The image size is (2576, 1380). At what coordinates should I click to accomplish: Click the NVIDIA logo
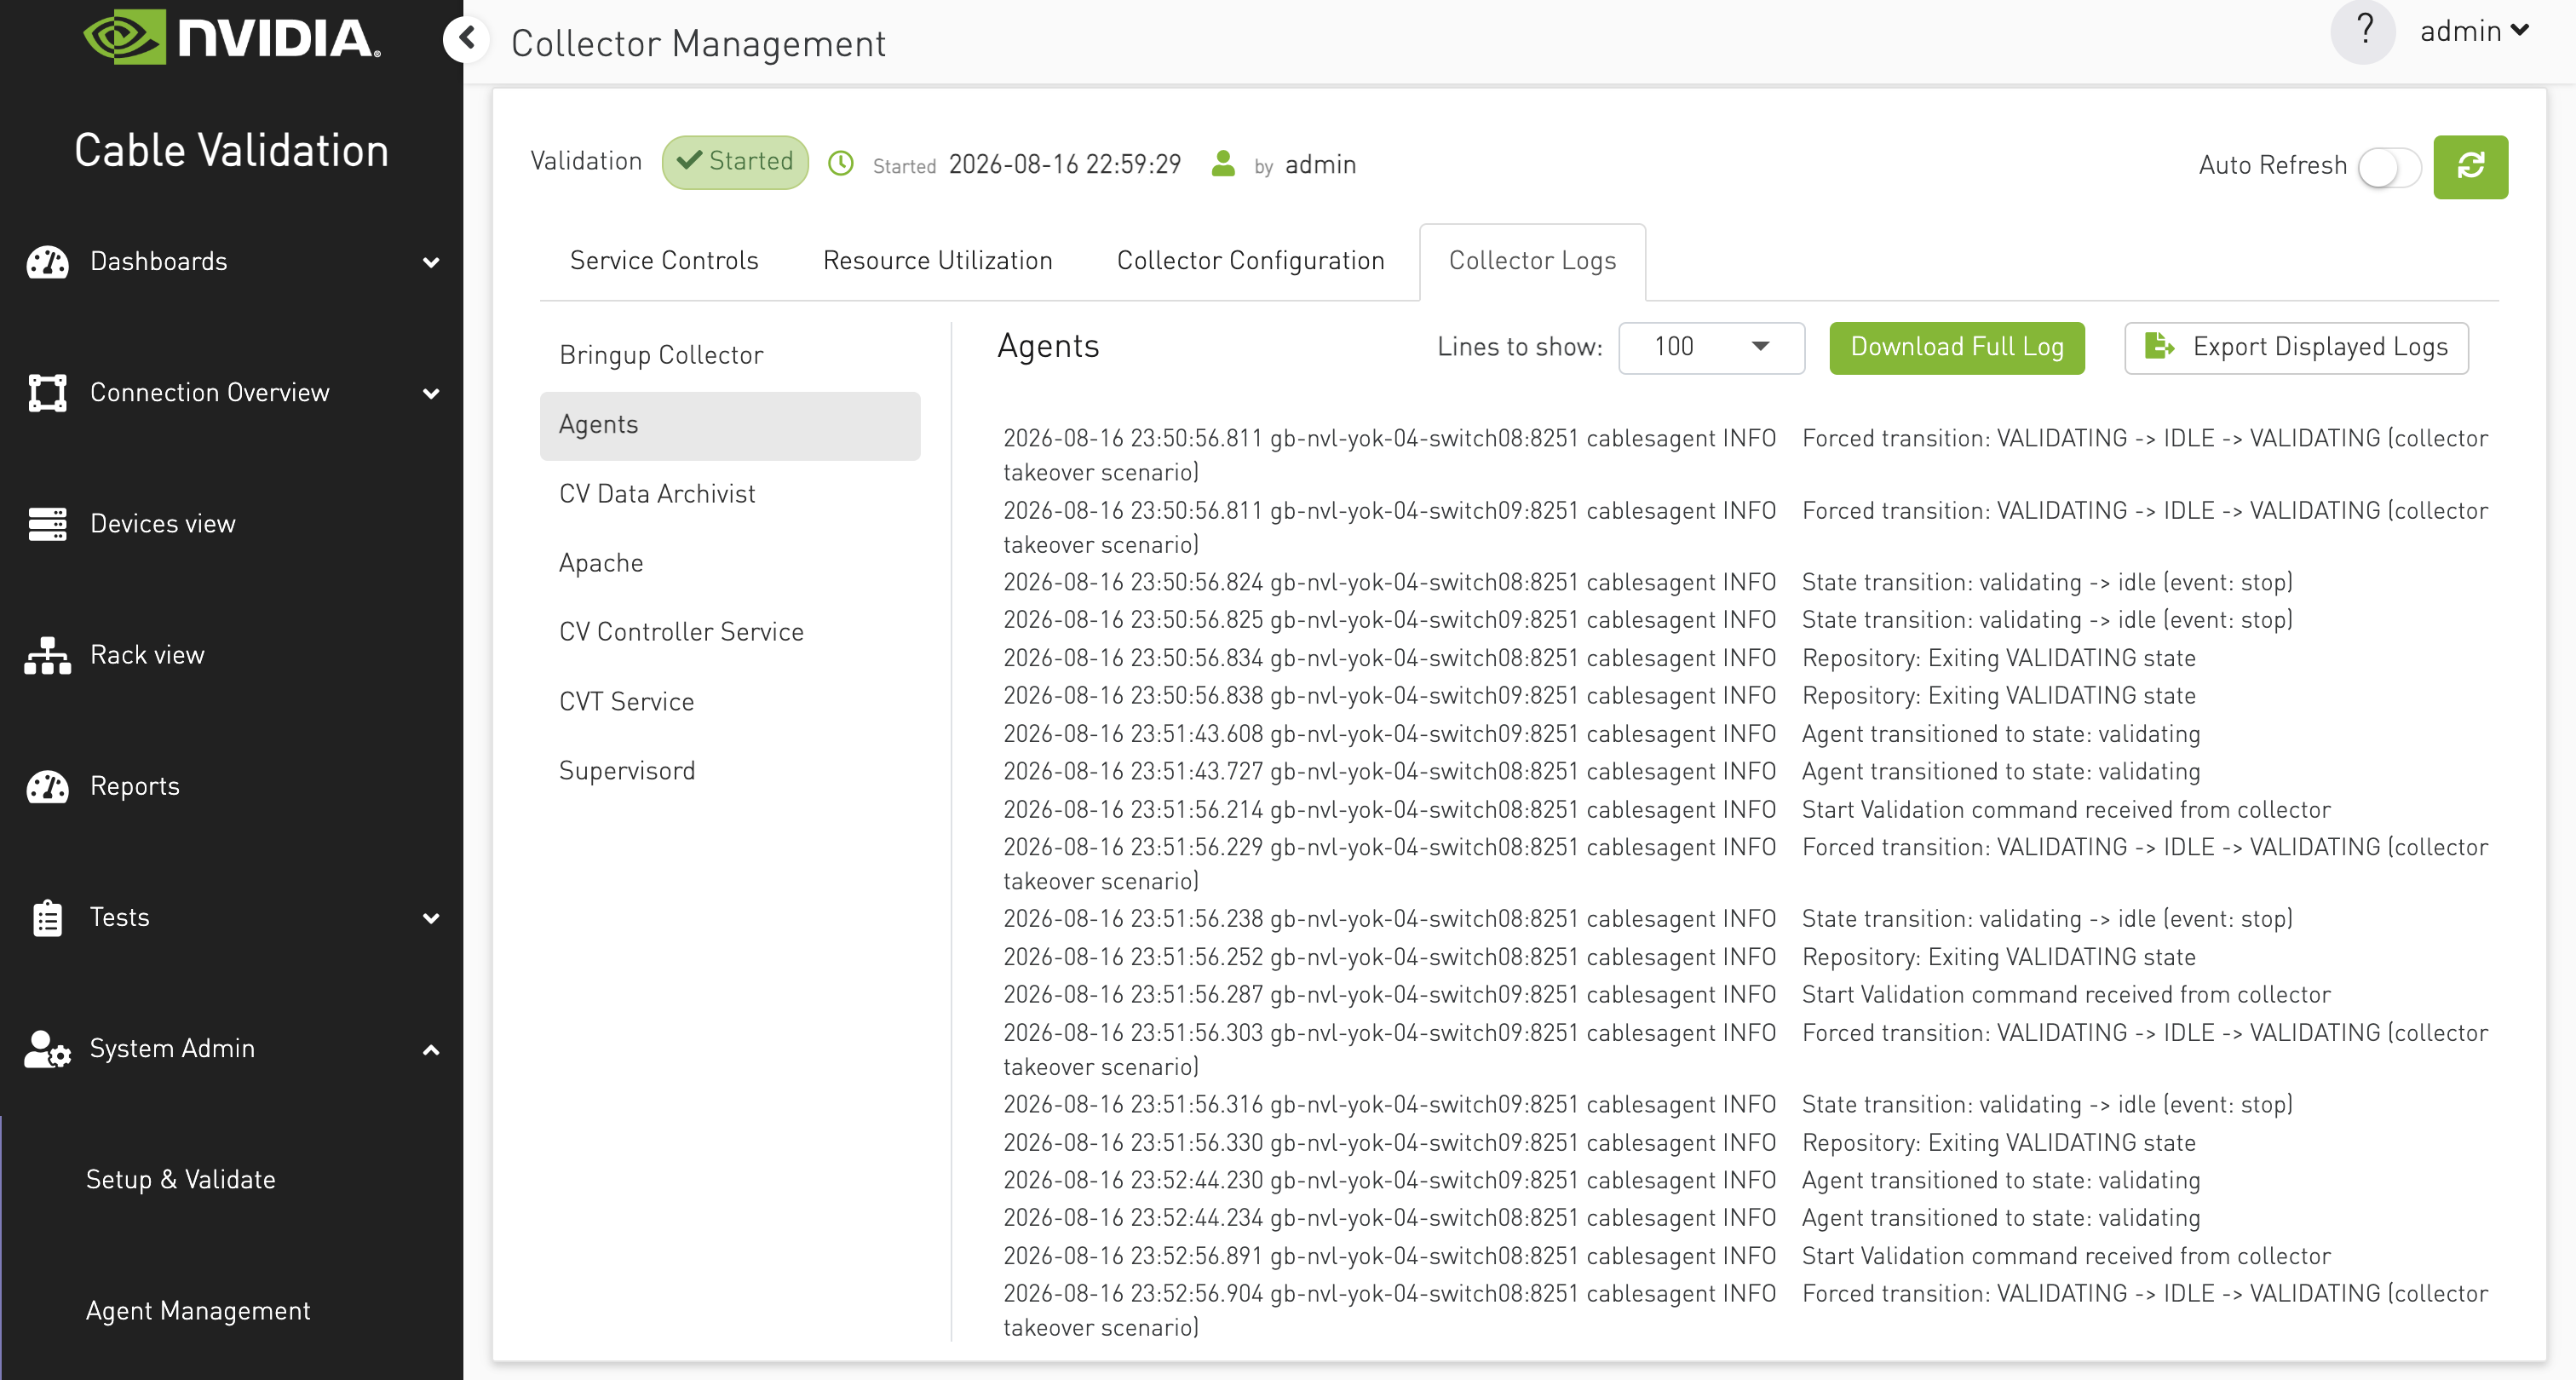[x=232, y=38]
